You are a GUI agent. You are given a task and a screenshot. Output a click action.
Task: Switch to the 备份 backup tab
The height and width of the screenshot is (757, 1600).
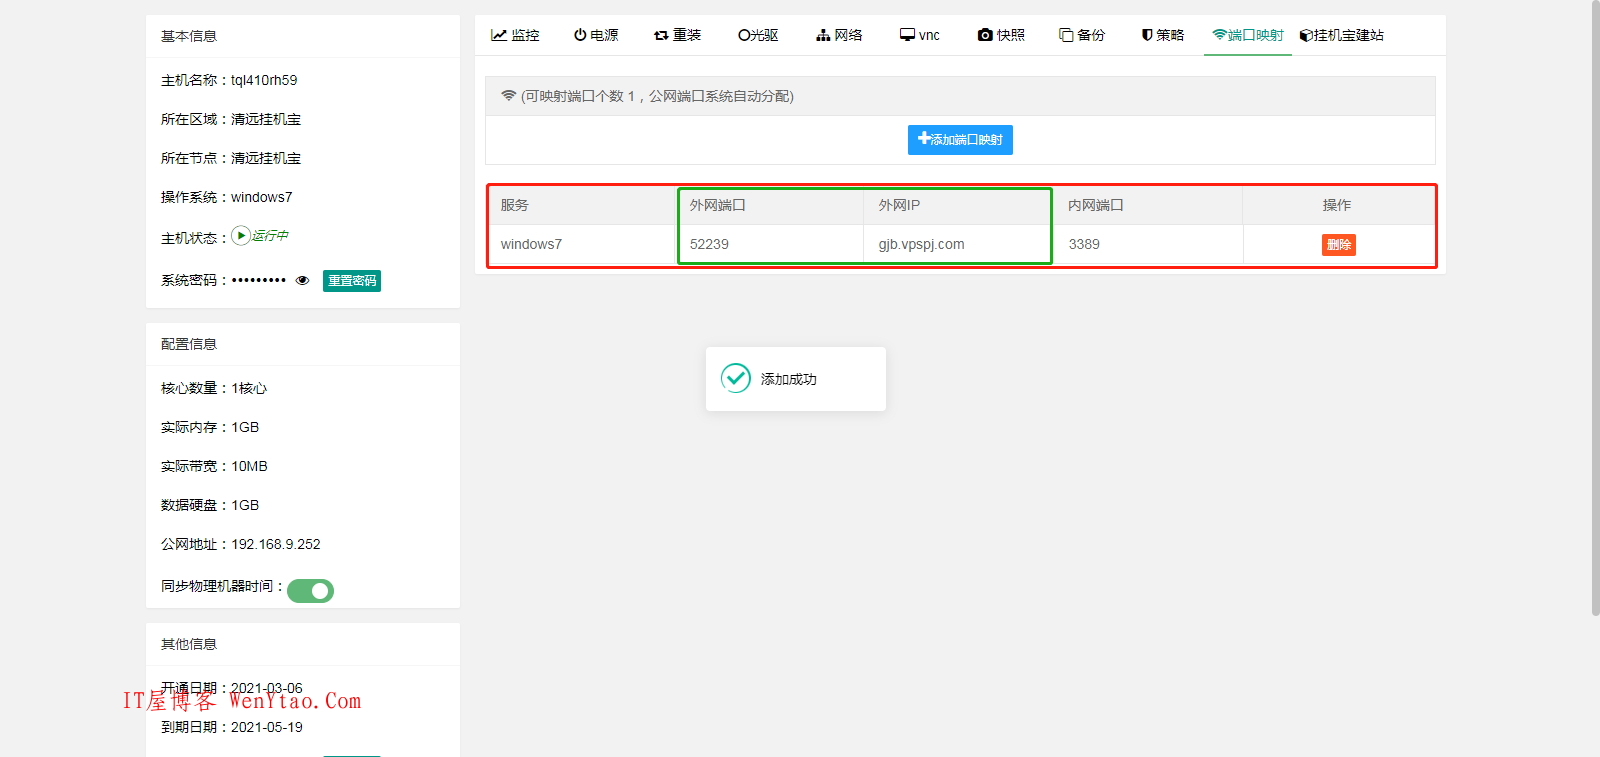1082,35
